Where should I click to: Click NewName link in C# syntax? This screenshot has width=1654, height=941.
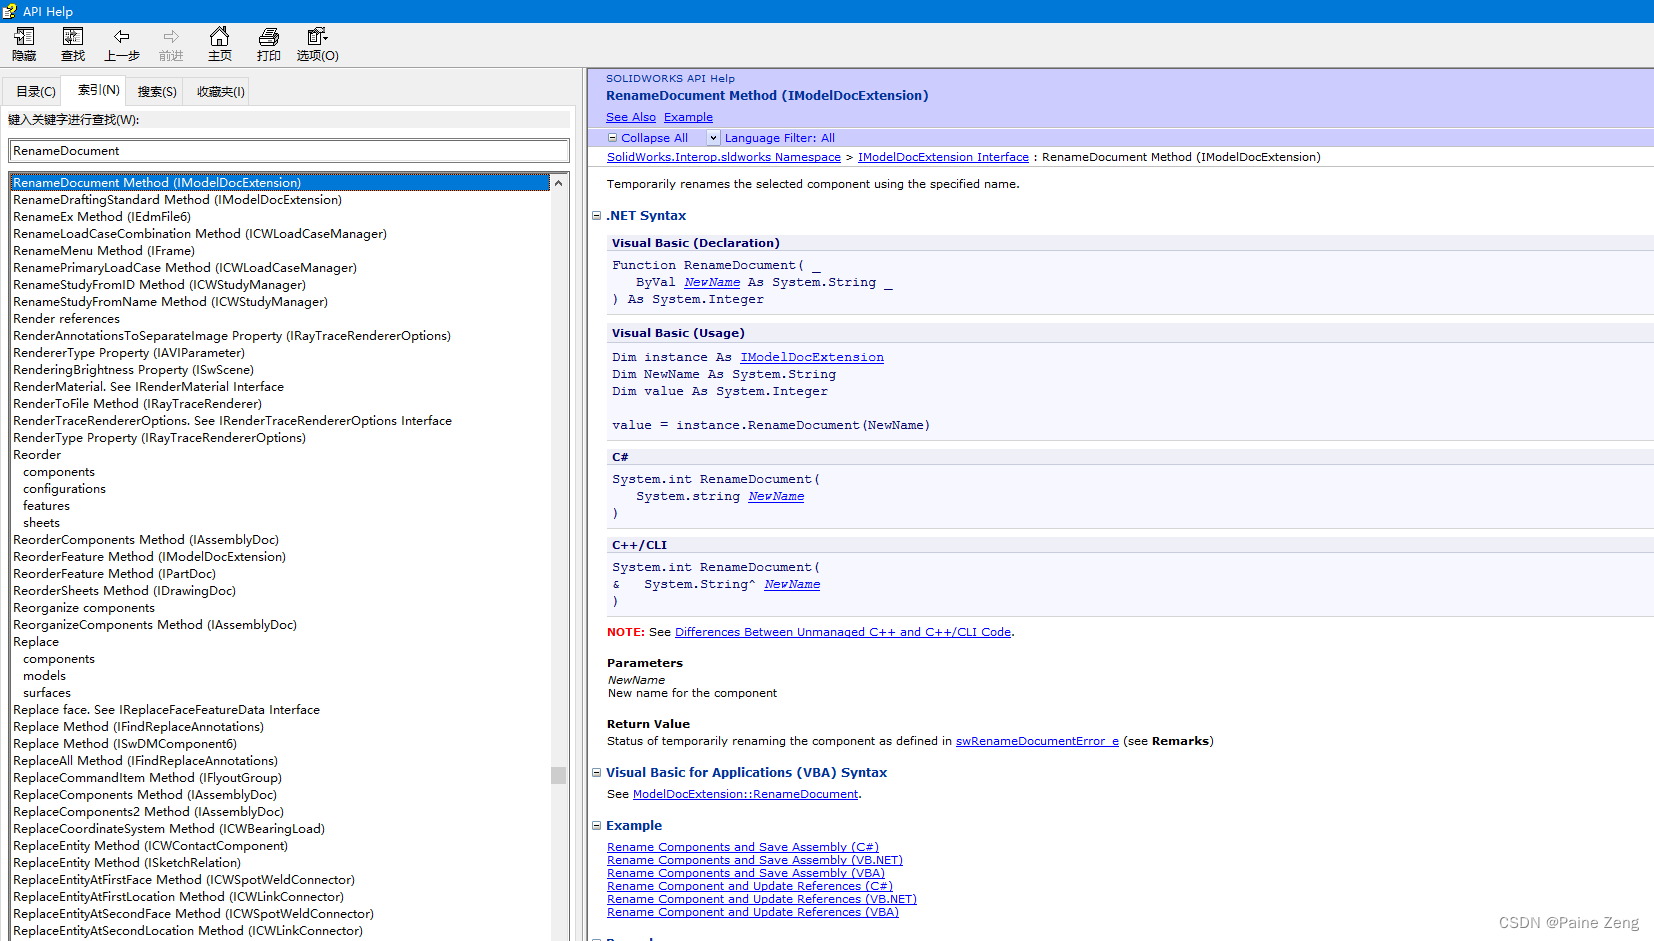[x=776, y=496]
